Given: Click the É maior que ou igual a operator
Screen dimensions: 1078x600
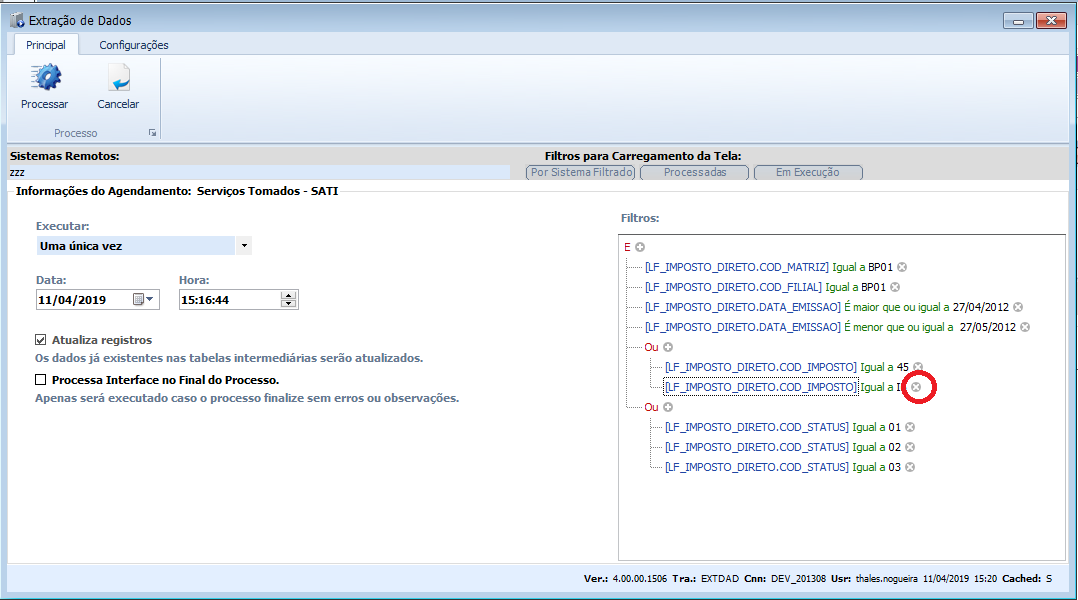Looking at the screenshot, I should (896, 307).
